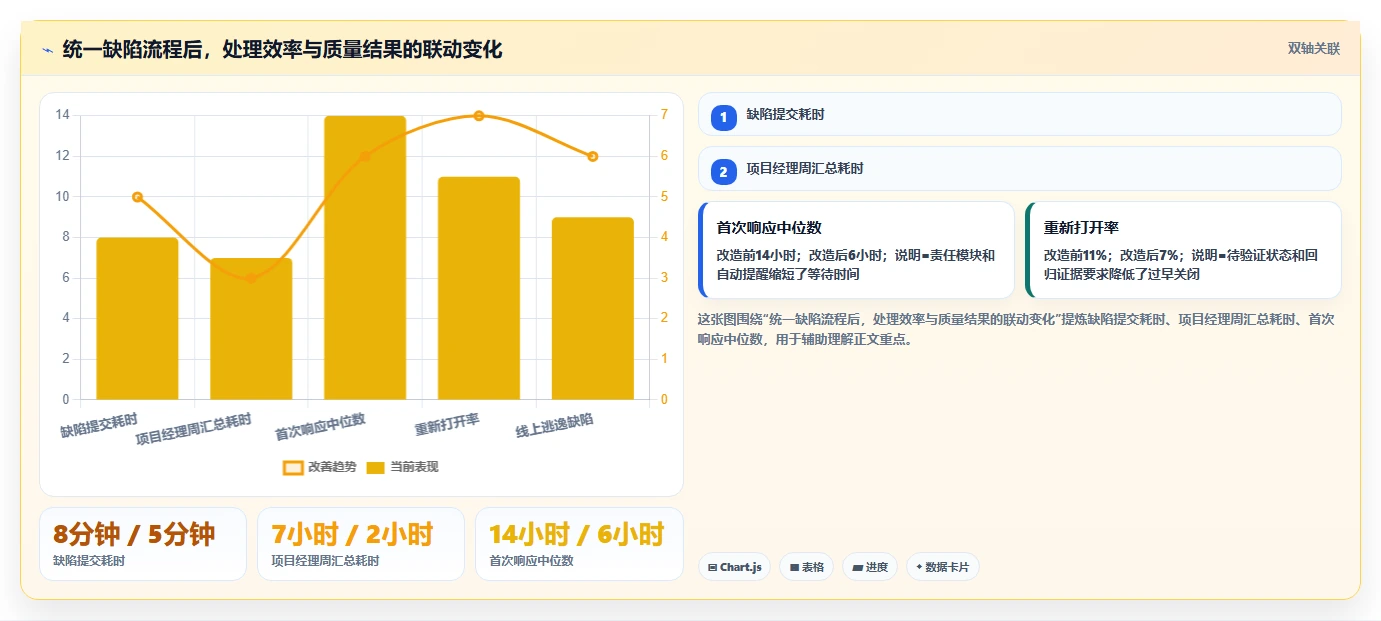Click the 表格 tag chip
The width and height of the screenshot is (1381, 621).
tap(806, 567)
